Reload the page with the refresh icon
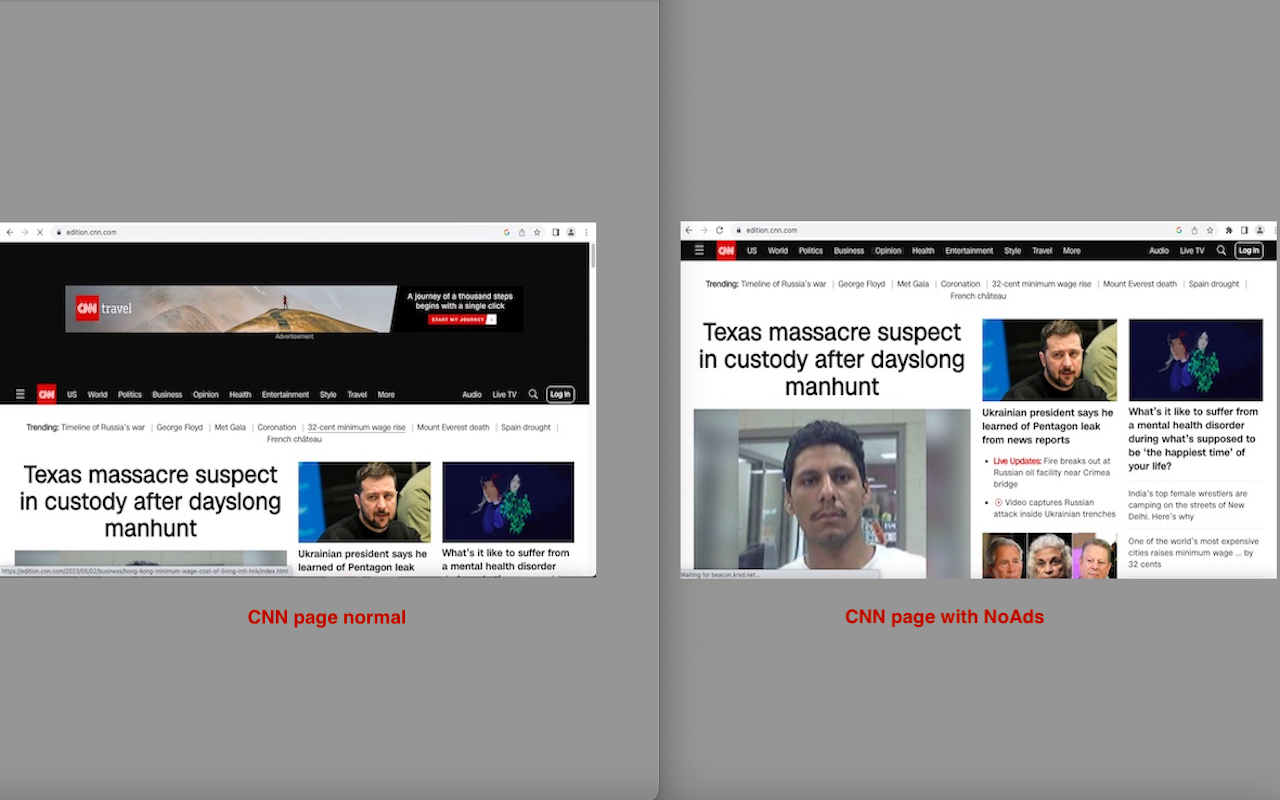This screenshot has width=1280, height=800. (x=718, y=229)
